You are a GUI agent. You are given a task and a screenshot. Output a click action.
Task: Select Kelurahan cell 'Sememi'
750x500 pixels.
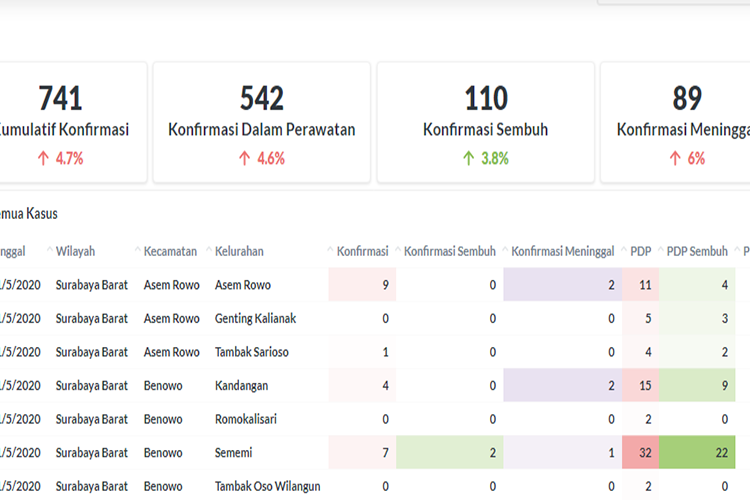[233, 453]
